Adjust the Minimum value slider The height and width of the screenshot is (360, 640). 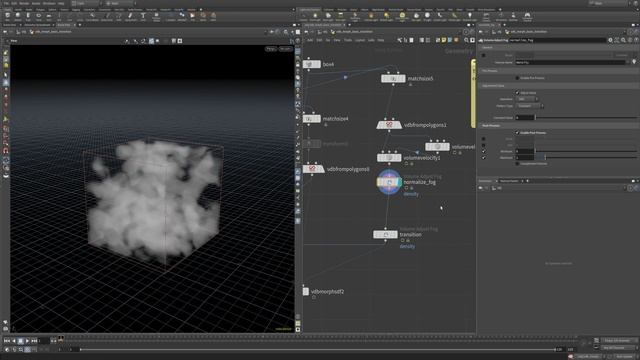[x=586, y=151]
